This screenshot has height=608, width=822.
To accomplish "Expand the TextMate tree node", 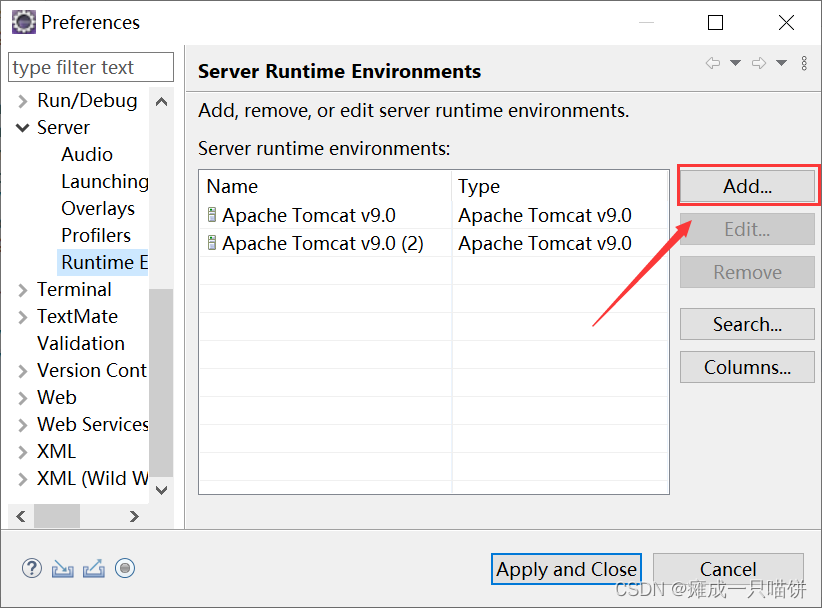I will [22, 317].
